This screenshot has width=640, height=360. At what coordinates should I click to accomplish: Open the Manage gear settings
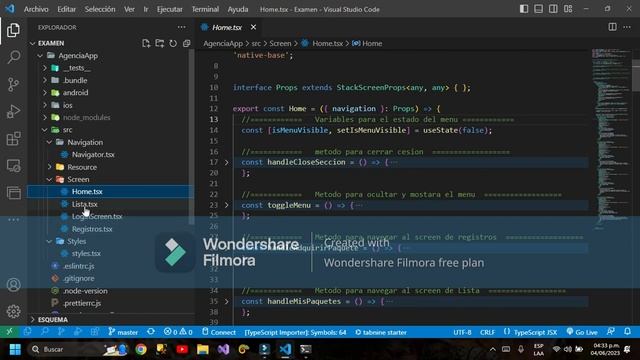click(13, 311)
